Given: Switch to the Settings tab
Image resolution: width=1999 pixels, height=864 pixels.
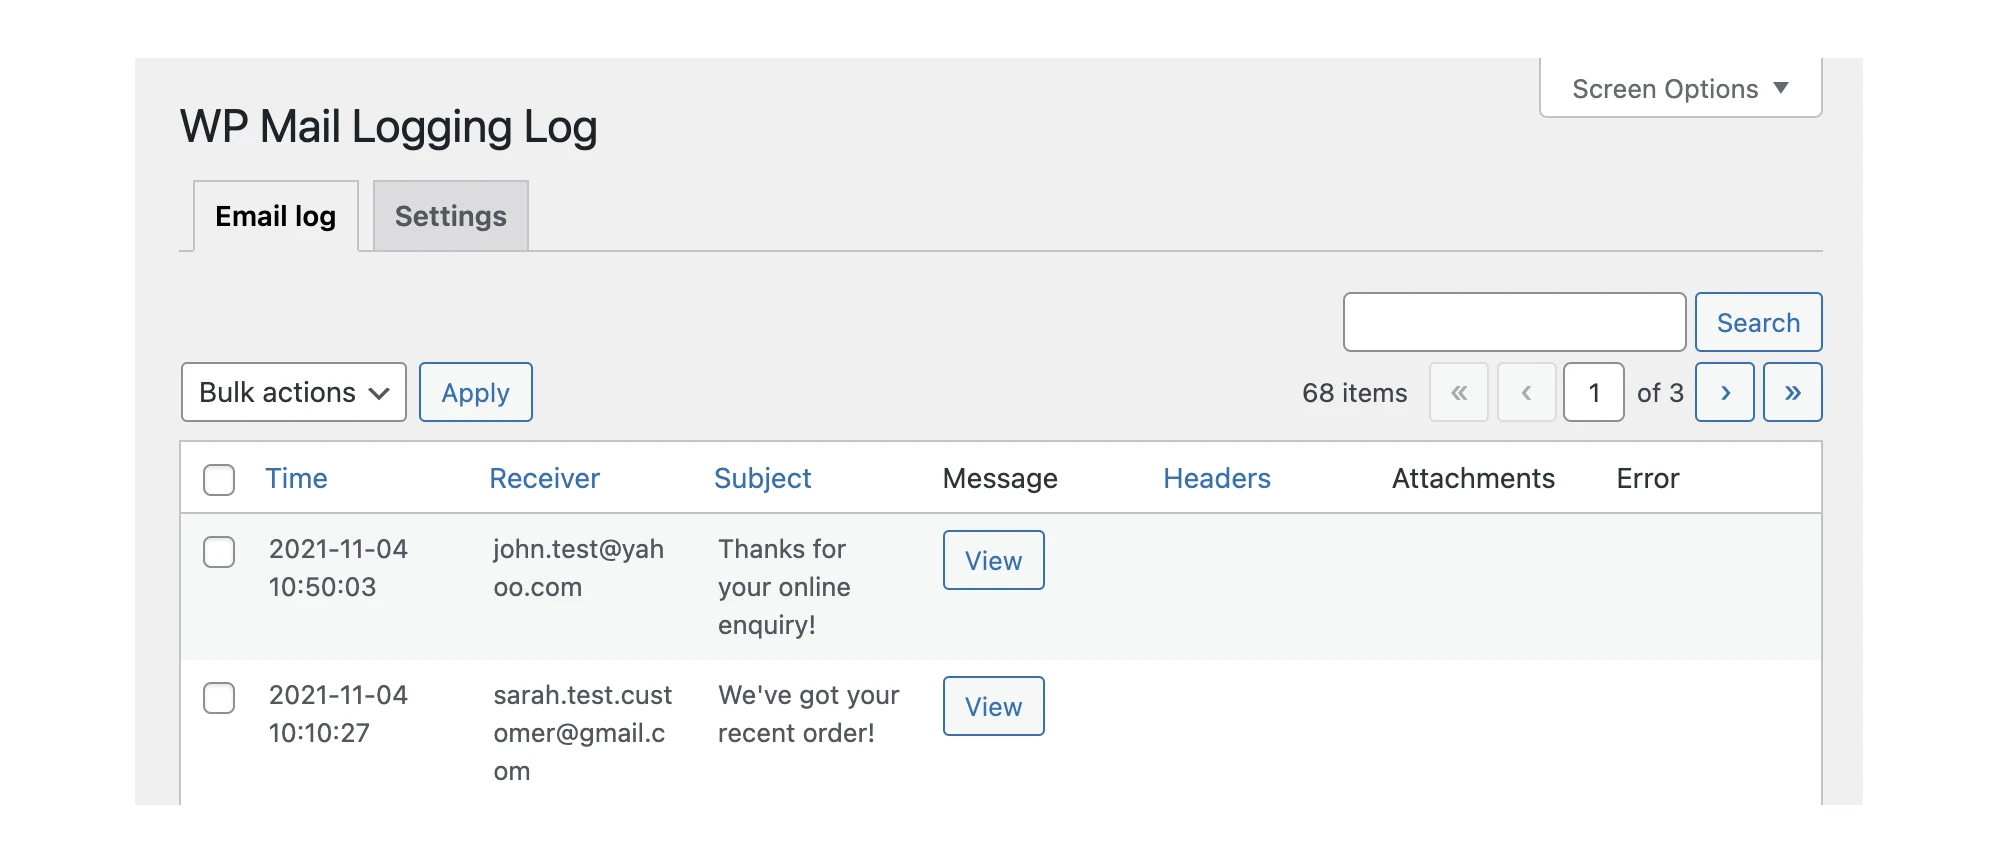Looking at the screenshot, I should (450, 216).
